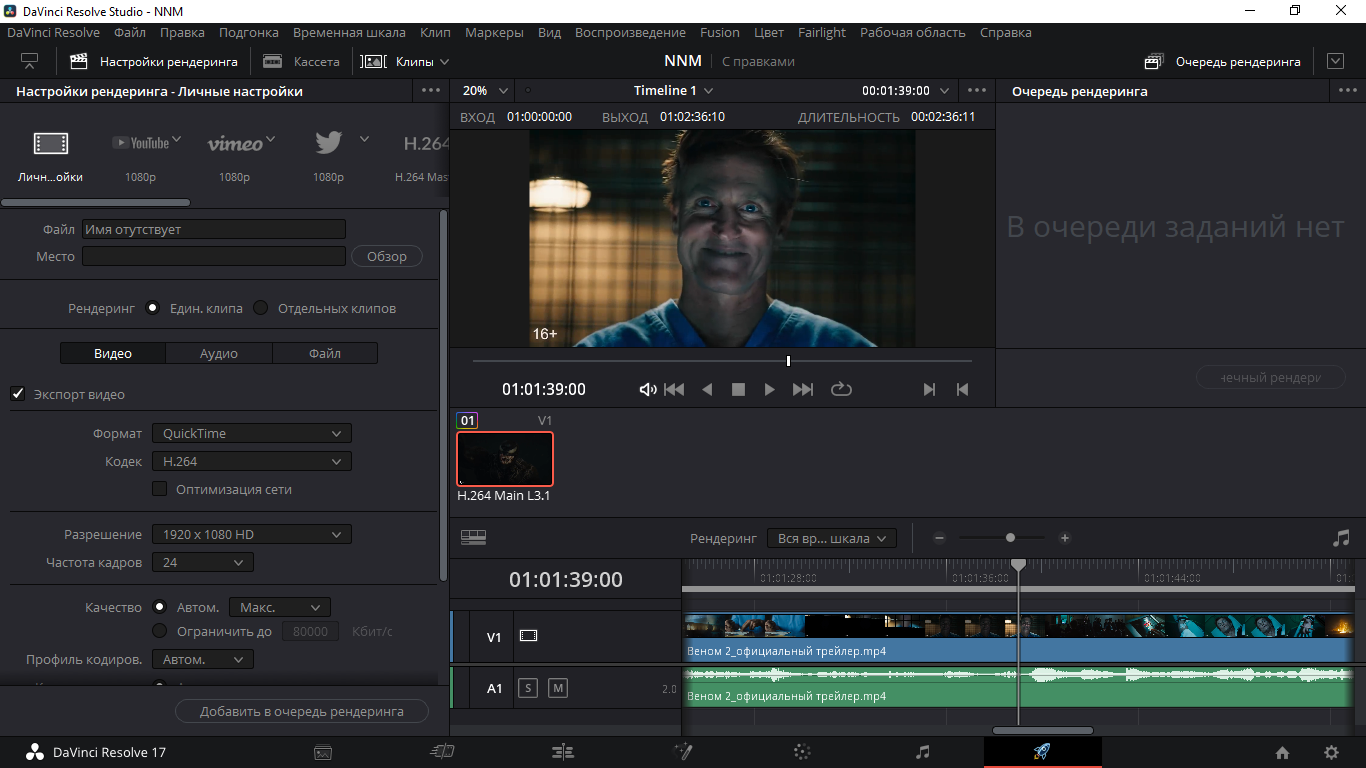1366x768 pixels.
Task: Switch to the Аудио settings tab
Action: point(219,353)
